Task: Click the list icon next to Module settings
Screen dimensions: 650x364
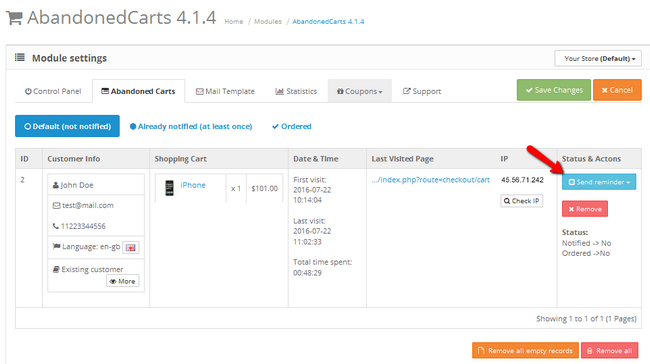Action: tap(19, 57)
